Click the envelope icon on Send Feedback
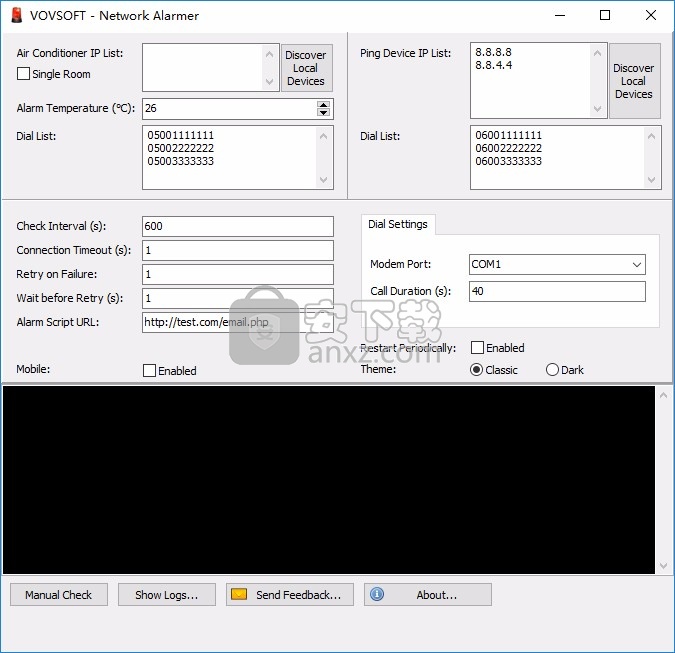The width and height of the screenshot is (675, 653). point(239,594)
